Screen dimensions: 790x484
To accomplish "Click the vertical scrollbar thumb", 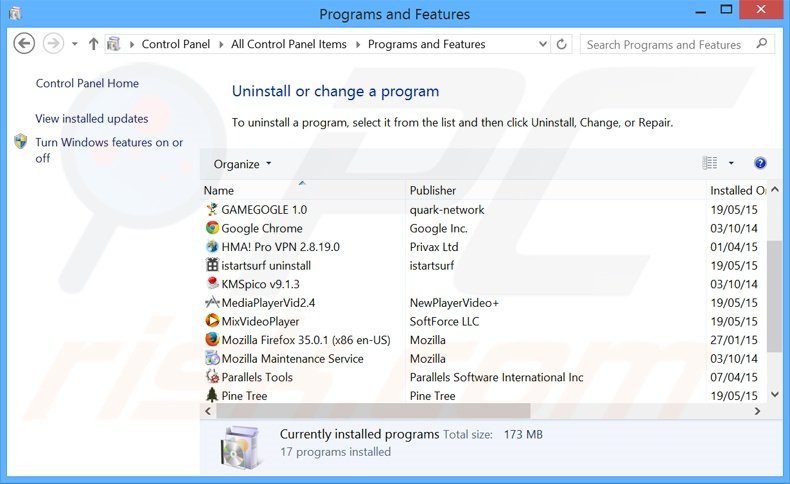I will [x=775, y=296].
